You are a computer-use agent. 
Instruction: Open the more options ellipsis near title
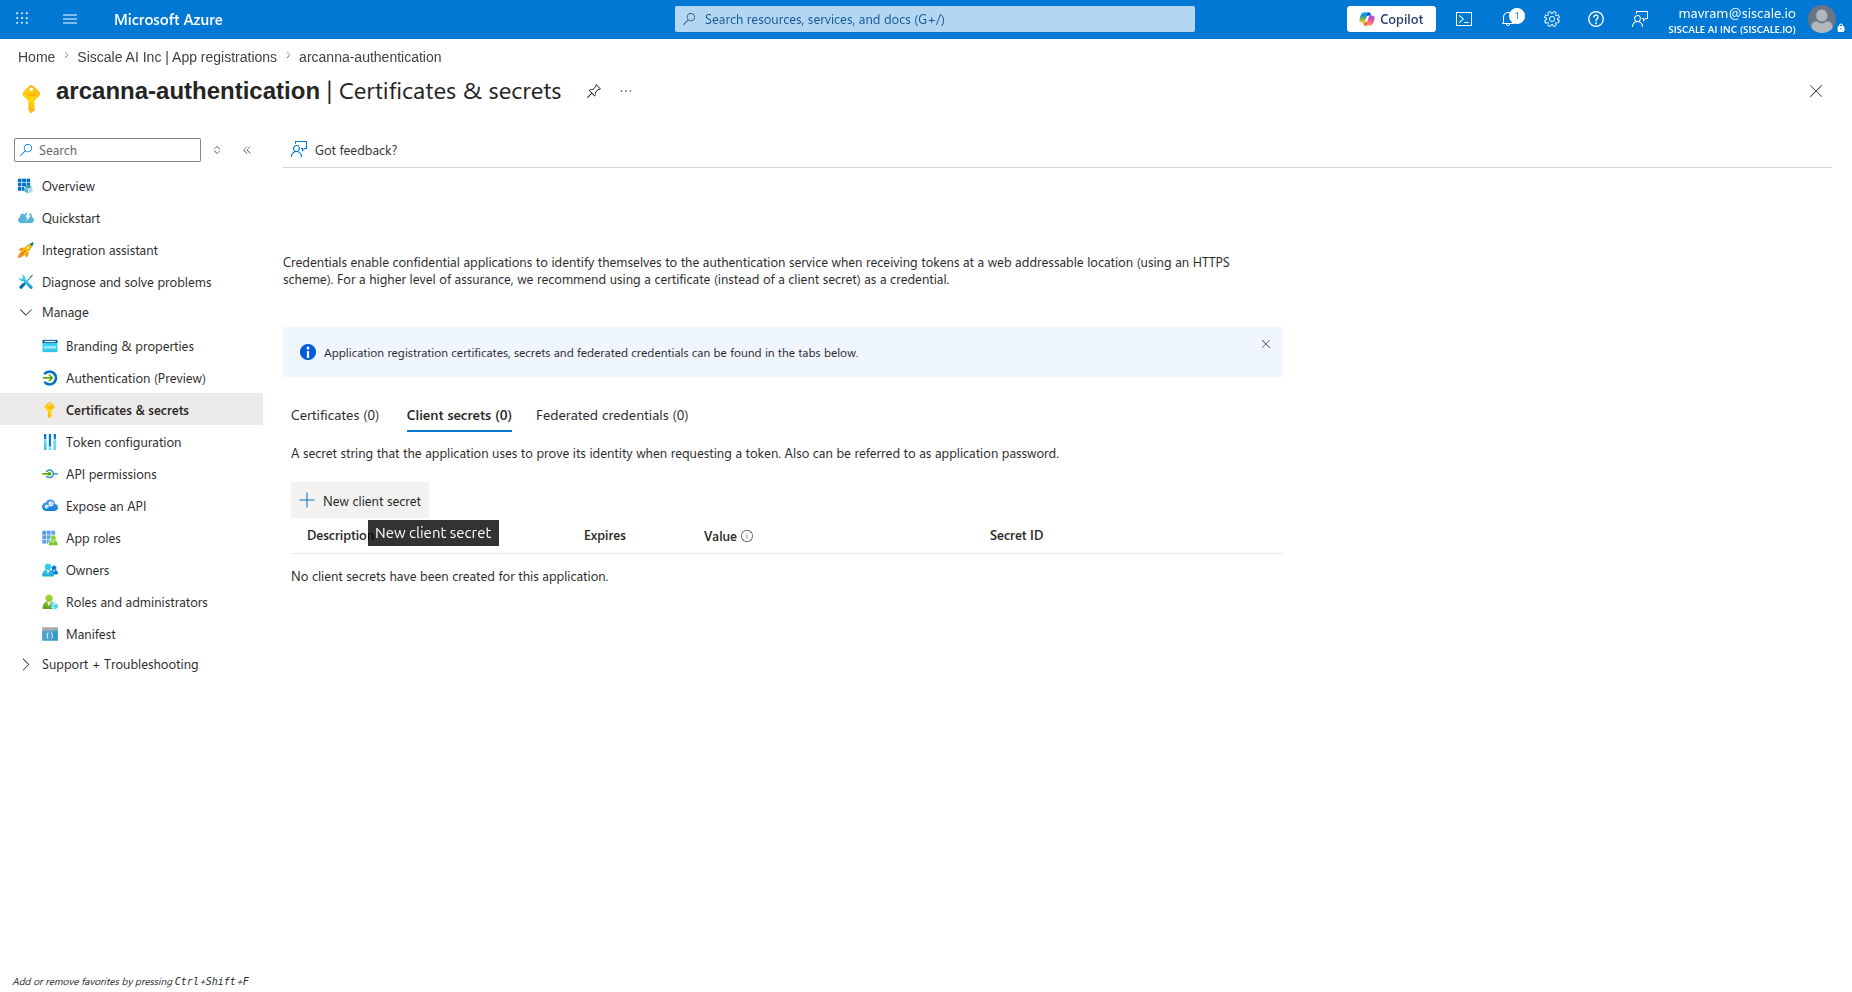(626, 91)
